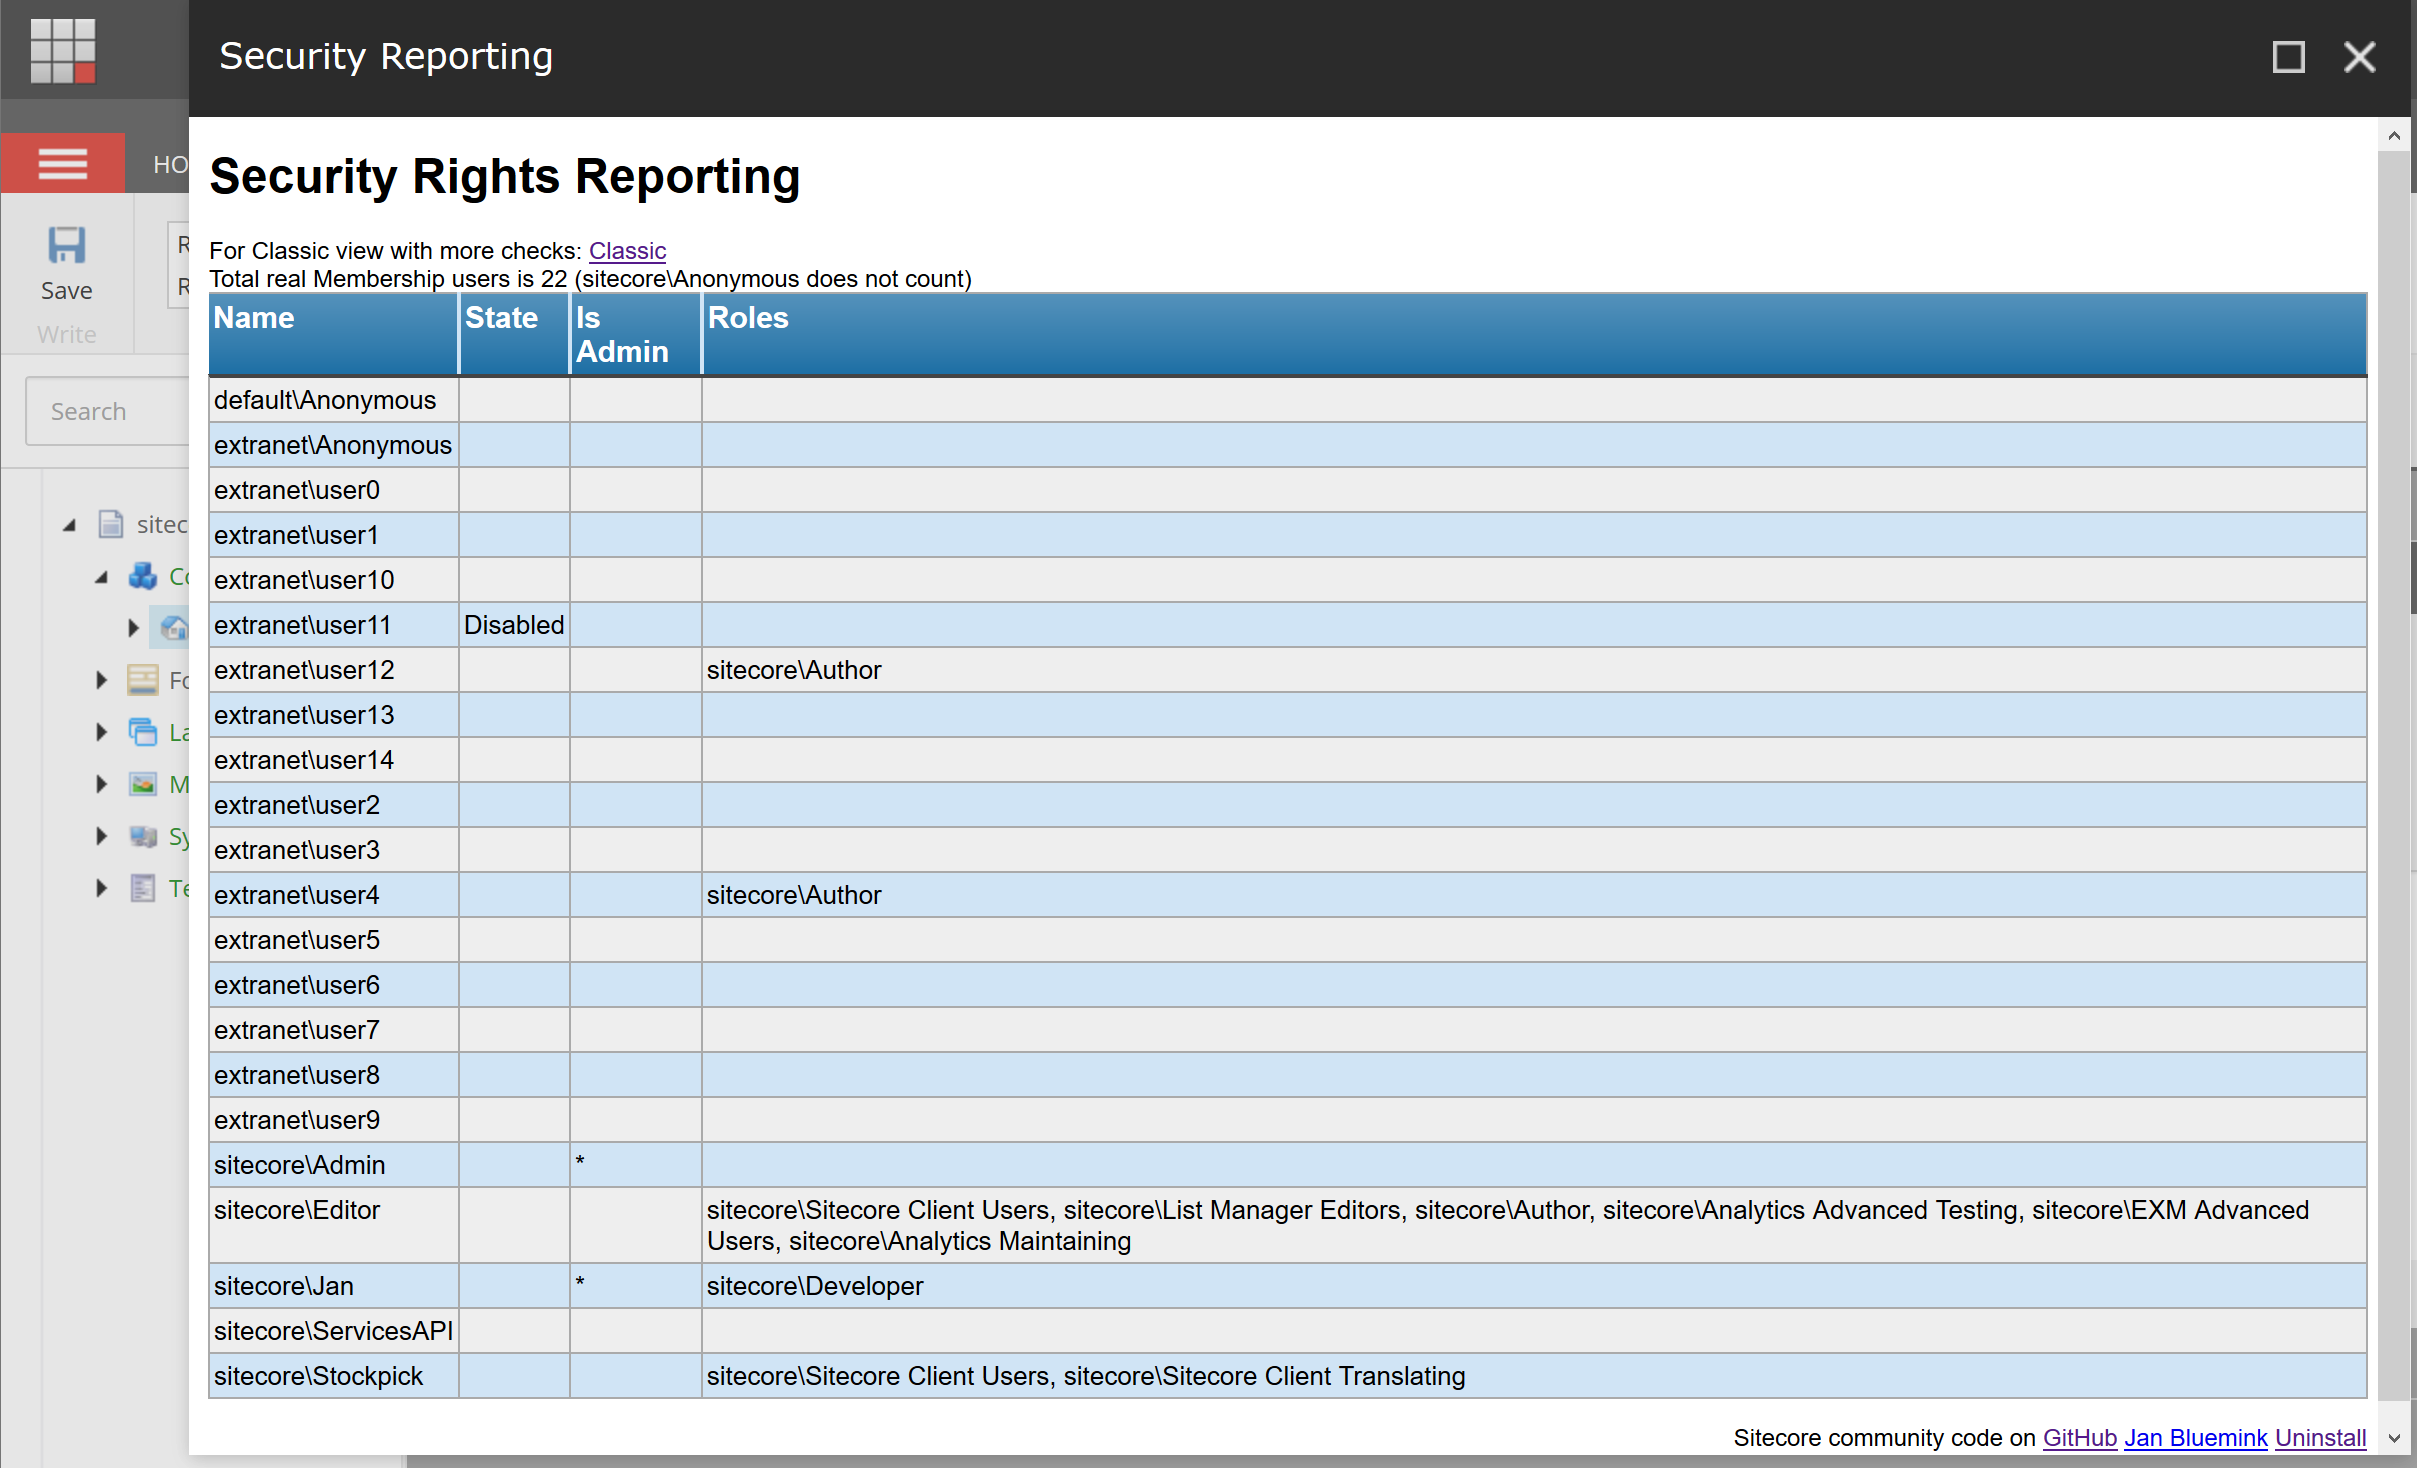This screenshot has width=2417, height=1468.
Task: Click the Save disk icon
Action: click(67, 245)
